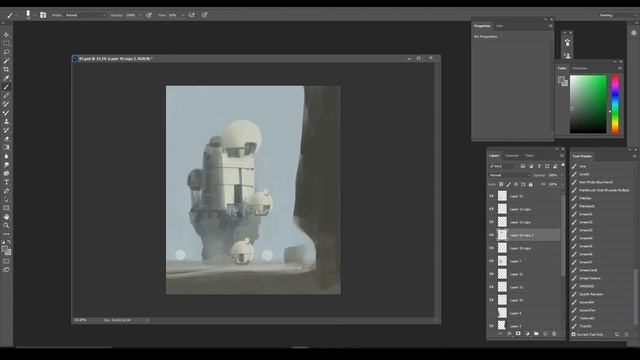Click the Properties tab
Viewport: 640px width, 360px height.
(482, 26)
